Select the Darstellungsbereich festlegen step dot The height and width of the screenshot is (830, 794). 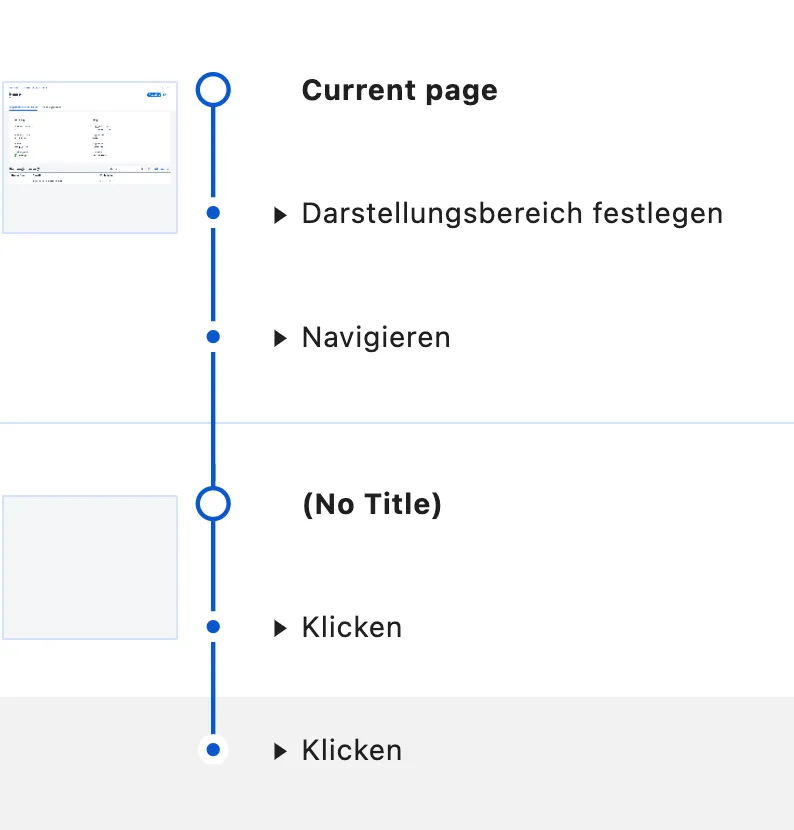(x=213, y=213)
